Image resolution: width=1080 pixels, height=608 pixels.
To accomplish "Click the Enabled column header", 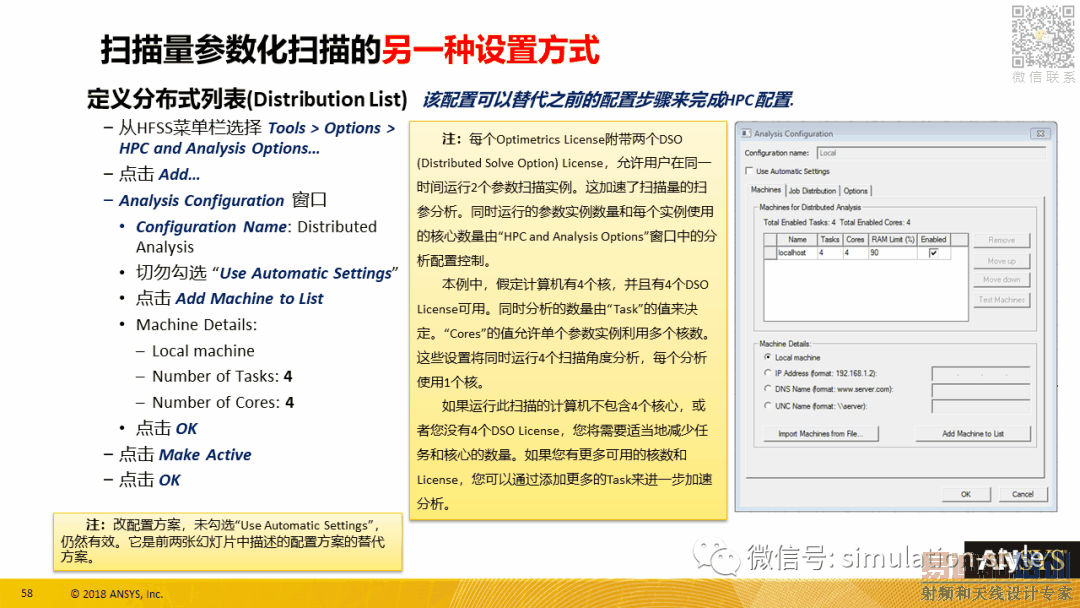I will (934, 240).
